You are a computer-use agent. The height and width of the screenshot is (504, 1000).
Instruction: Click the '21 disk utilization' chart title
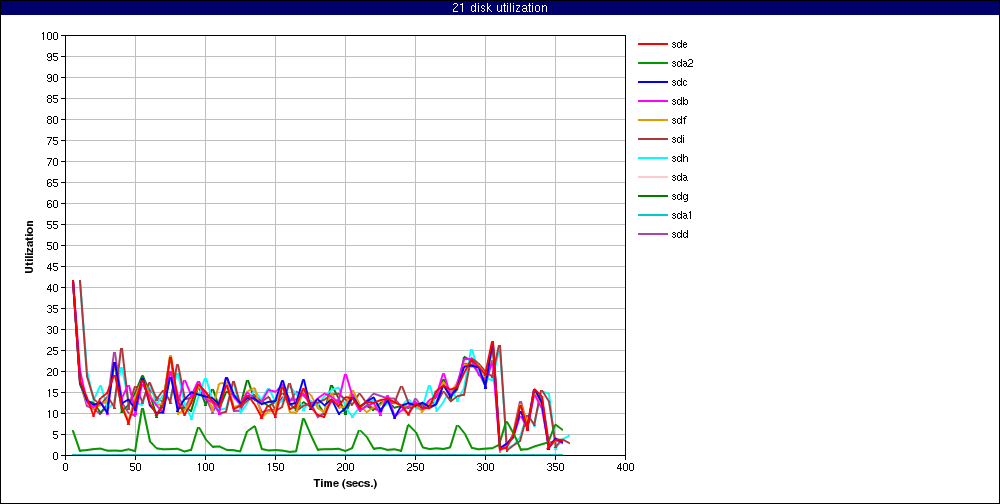(x=499, y=8)
